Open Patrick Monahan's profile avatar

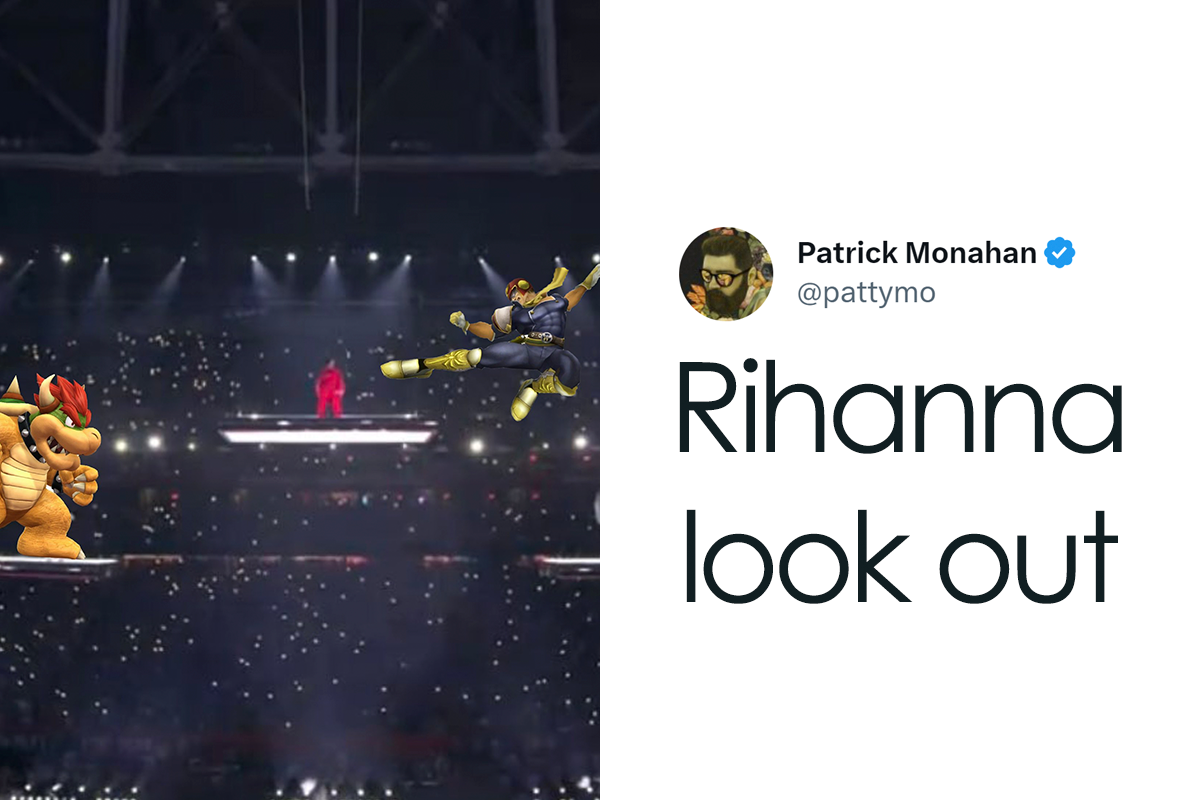tap(725, 273)
